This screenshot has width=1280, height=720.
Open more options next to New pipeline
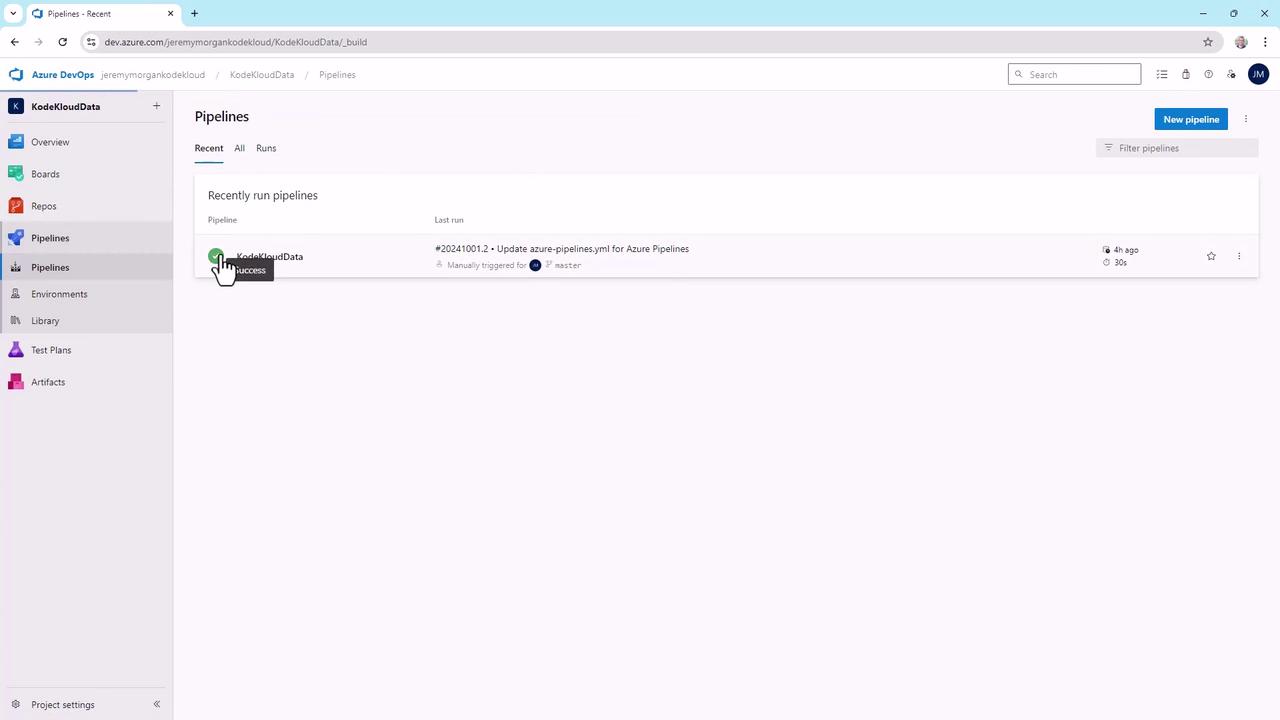point(1246,119)
